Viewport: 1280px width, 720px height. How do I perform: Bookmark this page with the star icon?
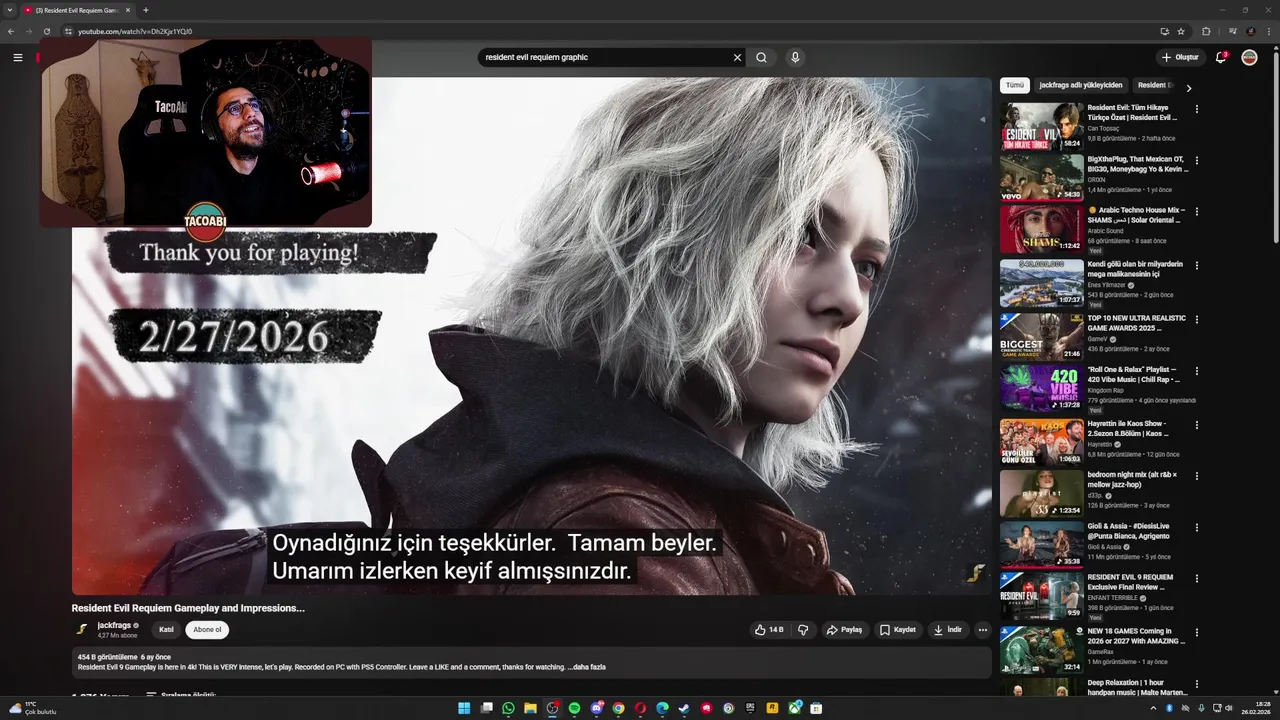1181,31
